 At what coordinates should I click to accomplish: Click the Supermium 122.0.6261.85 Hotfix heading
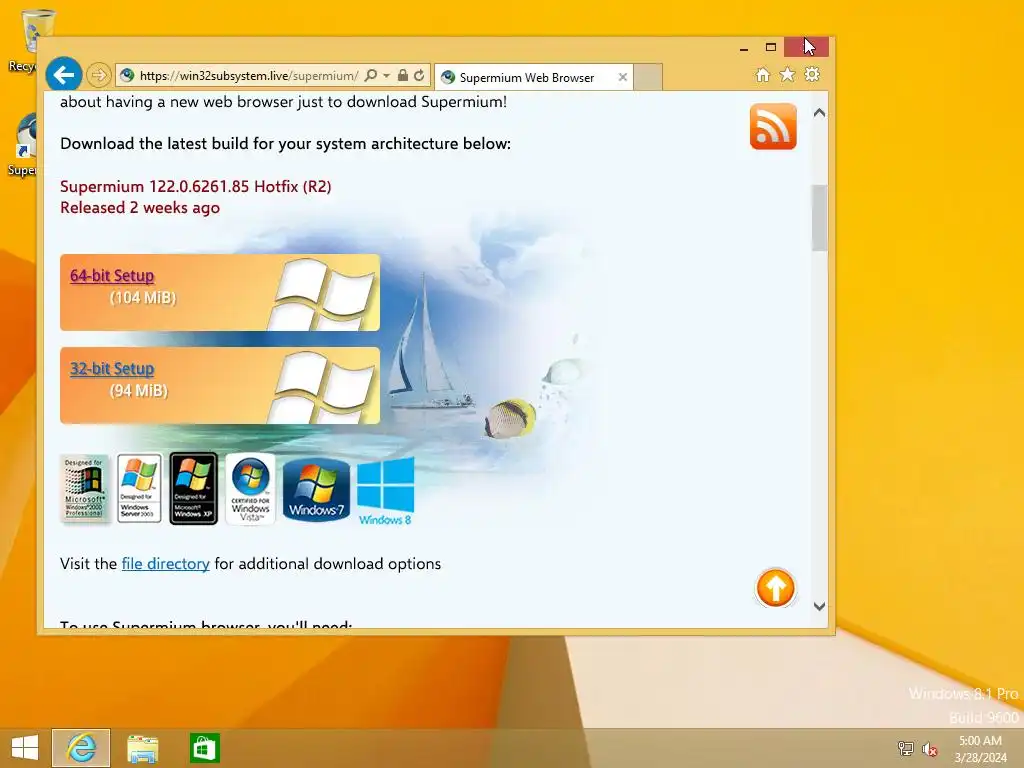tap(195, 187)
